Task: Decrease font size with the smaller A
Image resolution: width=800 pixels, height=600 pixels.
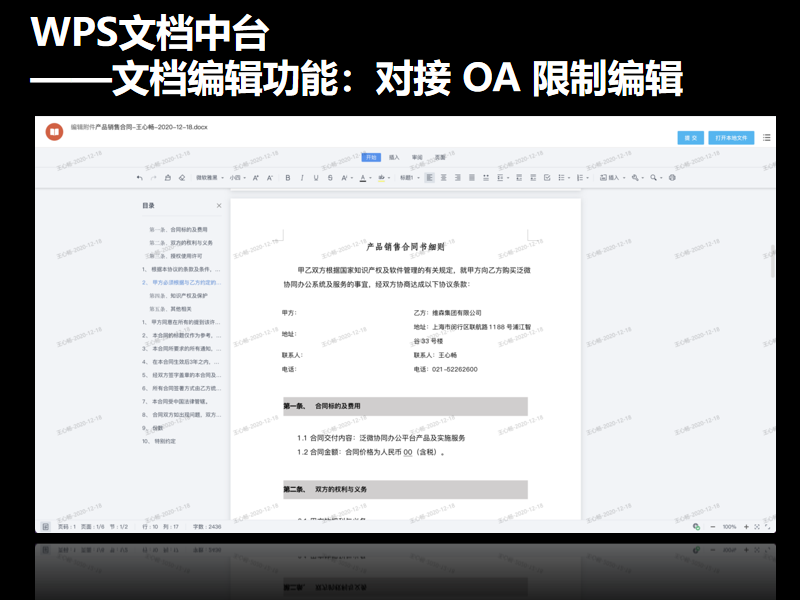Action: pyautogui.click(x=270, y=178)
